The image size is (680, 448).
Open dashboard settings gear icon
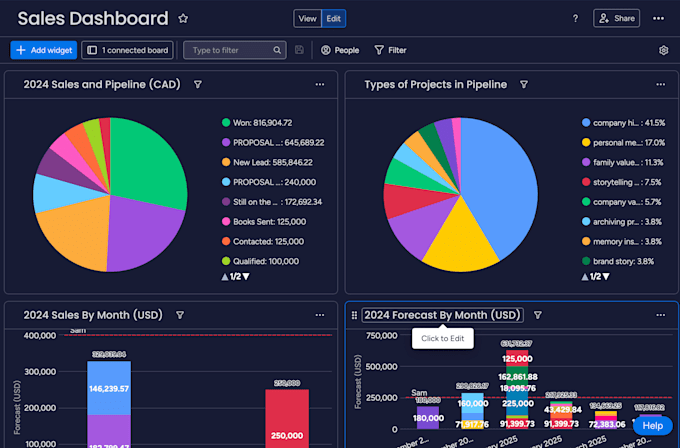coord(664,50)
